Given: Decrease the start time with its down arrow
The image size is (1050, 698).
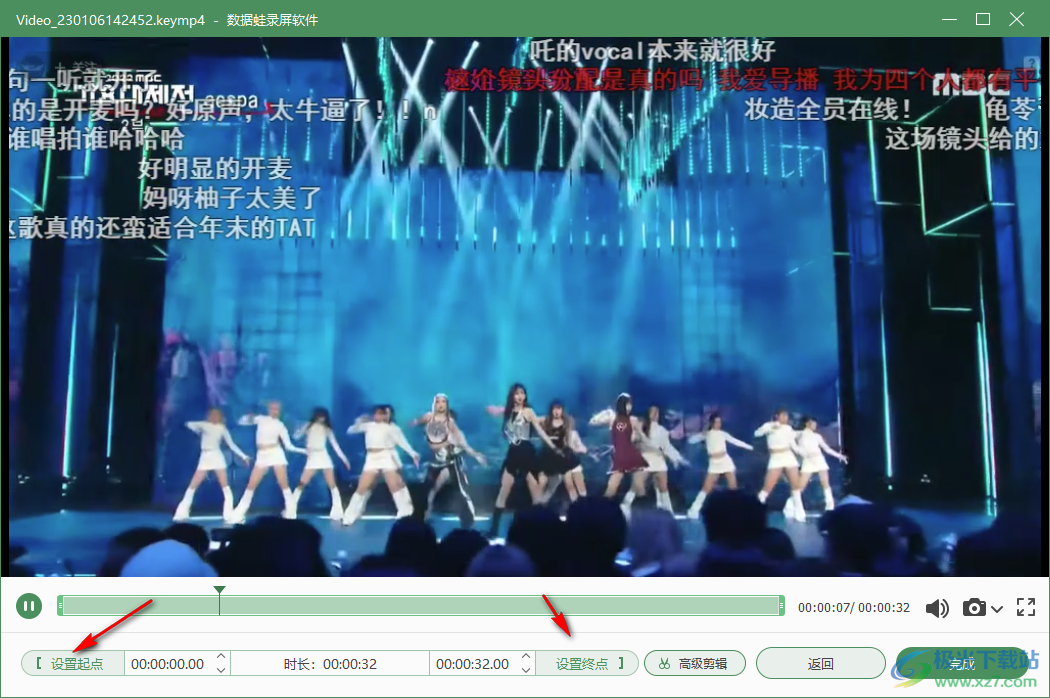Looking at the screenshot, I should point(222,670).
